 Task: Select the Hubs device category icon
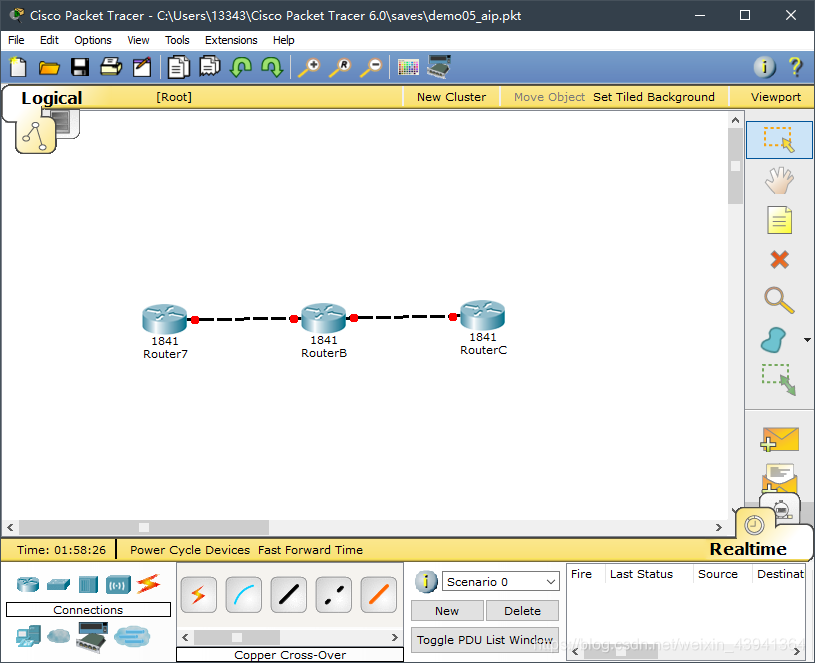[88, 585]
